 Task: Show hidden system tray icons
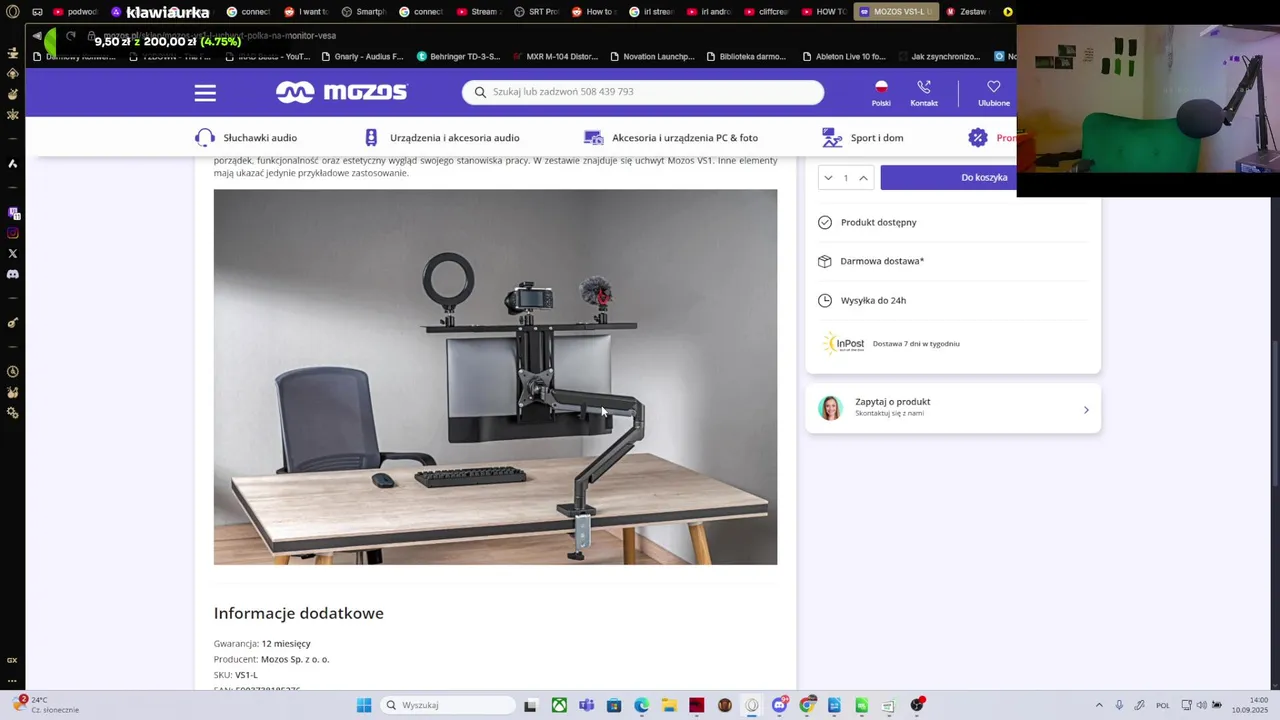point(1099,705)
